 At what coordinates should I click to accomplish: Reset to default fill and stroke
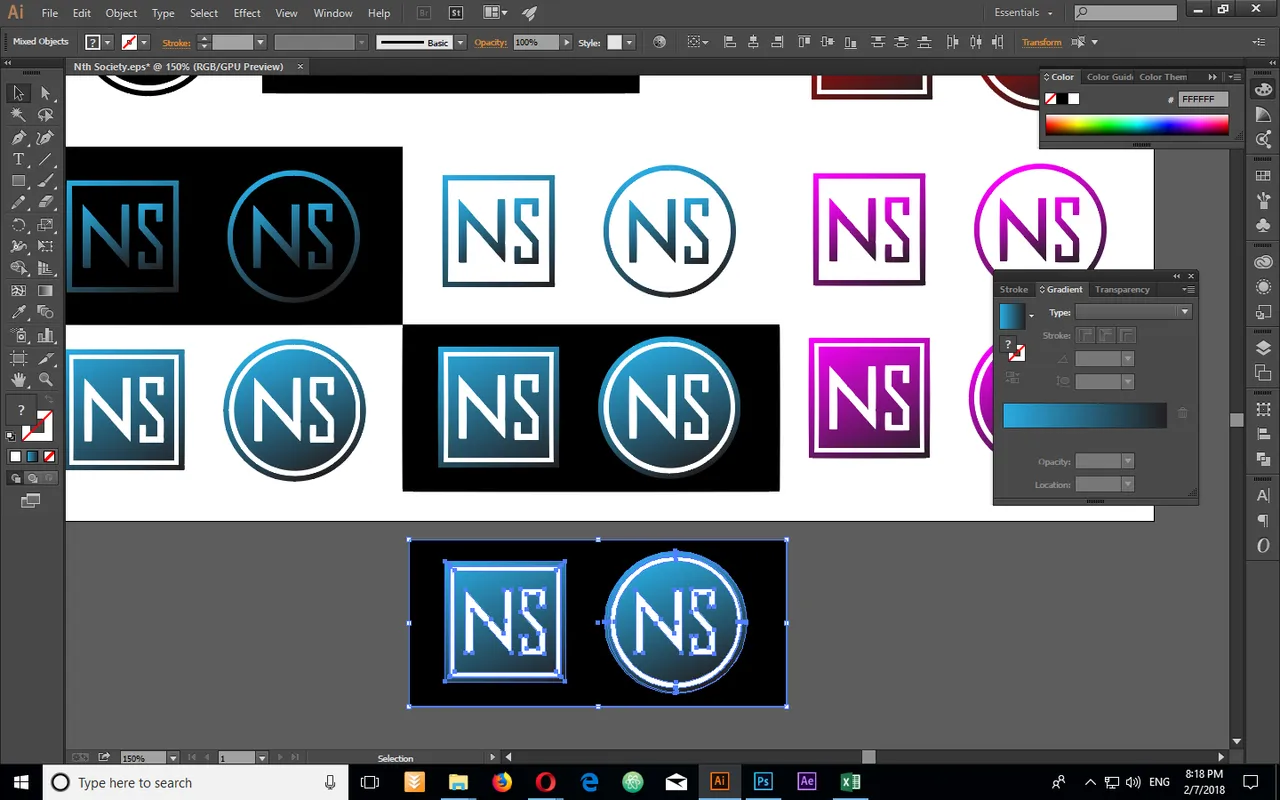[x=11, y=437]
